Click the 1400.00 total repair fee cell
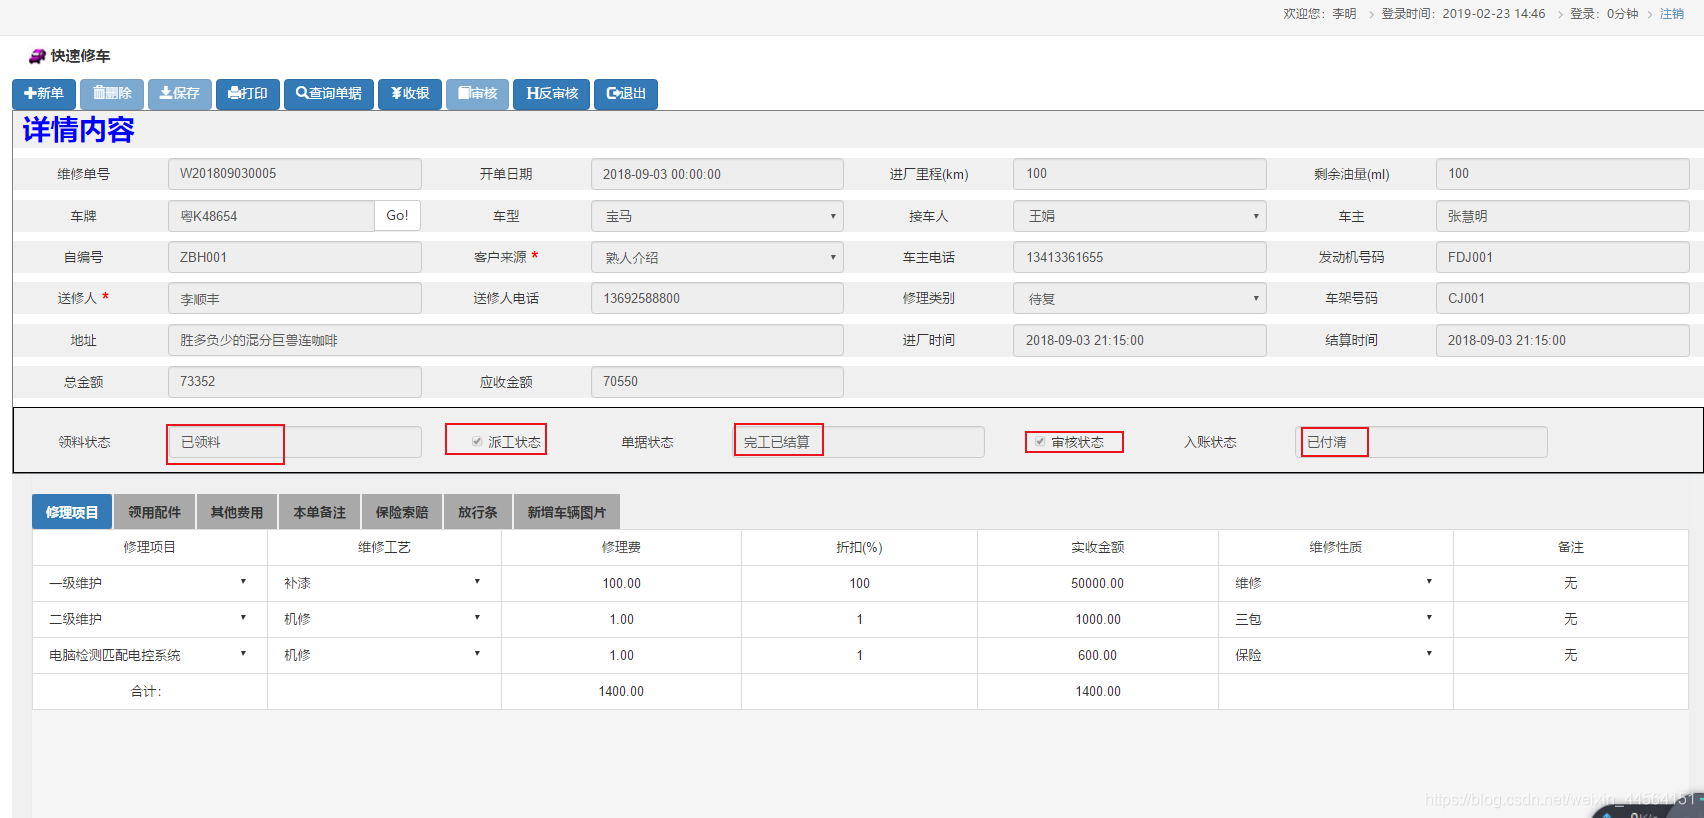Image resolution: width=1704 pixels, height=818 pixels. pyautogui.click(x=621, y=691)
